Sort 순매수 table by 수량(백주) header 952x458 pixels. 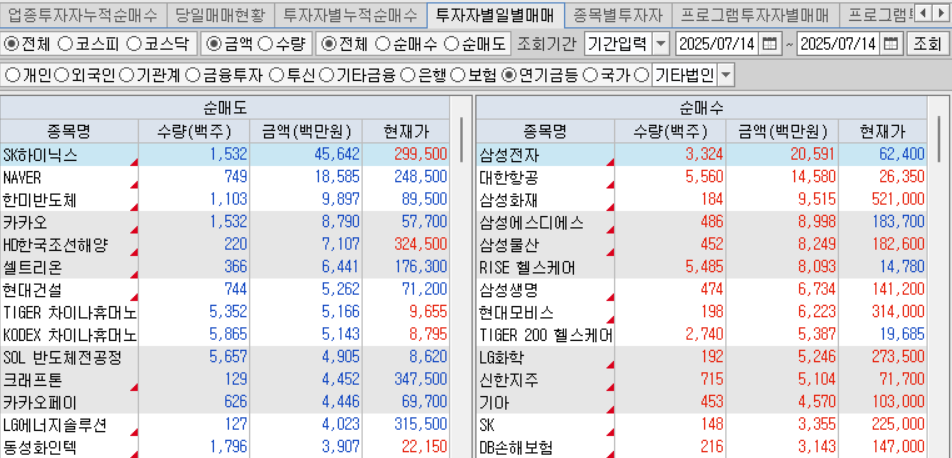(670, 131)
